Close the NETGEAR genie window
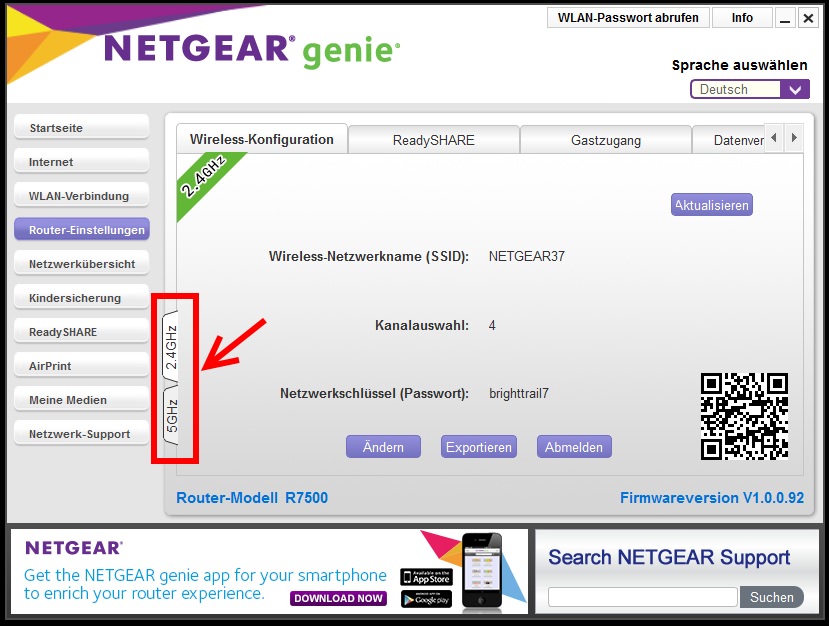Image resolution: width=829 pixels, height=626 pixels. click(808, 19)
